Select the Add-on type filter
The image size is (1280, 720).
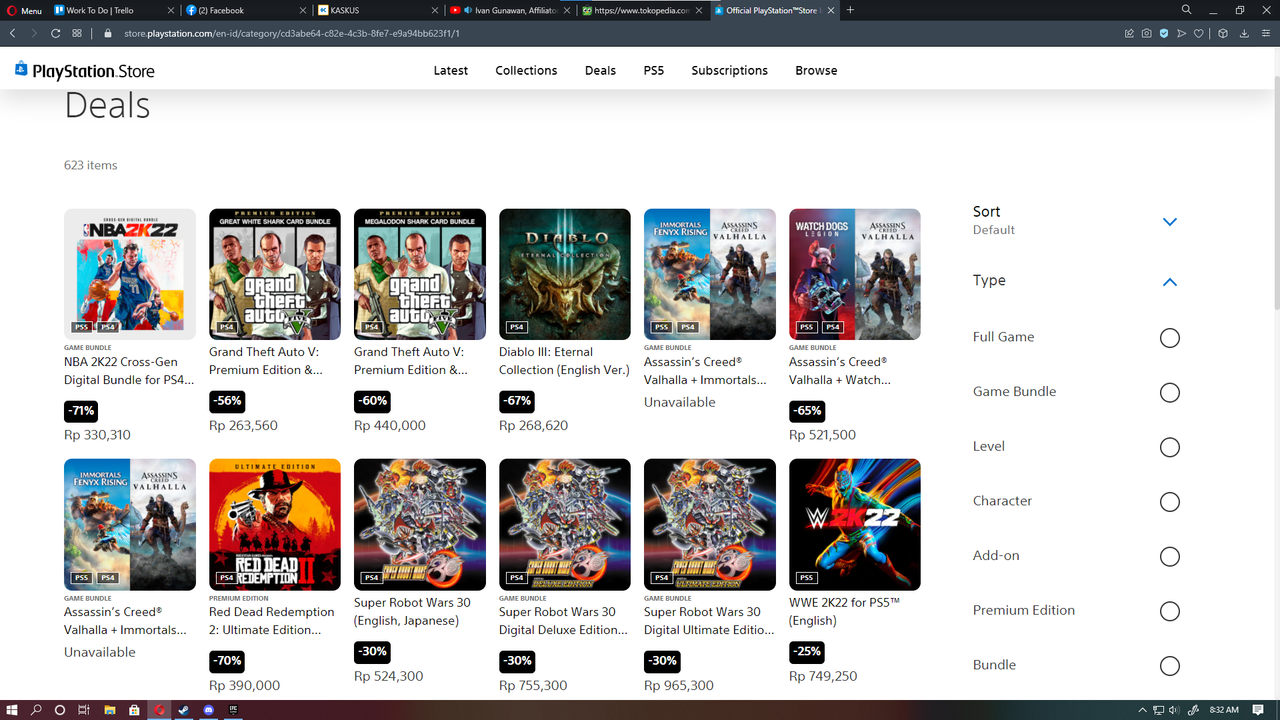(x=1170, y=557)
